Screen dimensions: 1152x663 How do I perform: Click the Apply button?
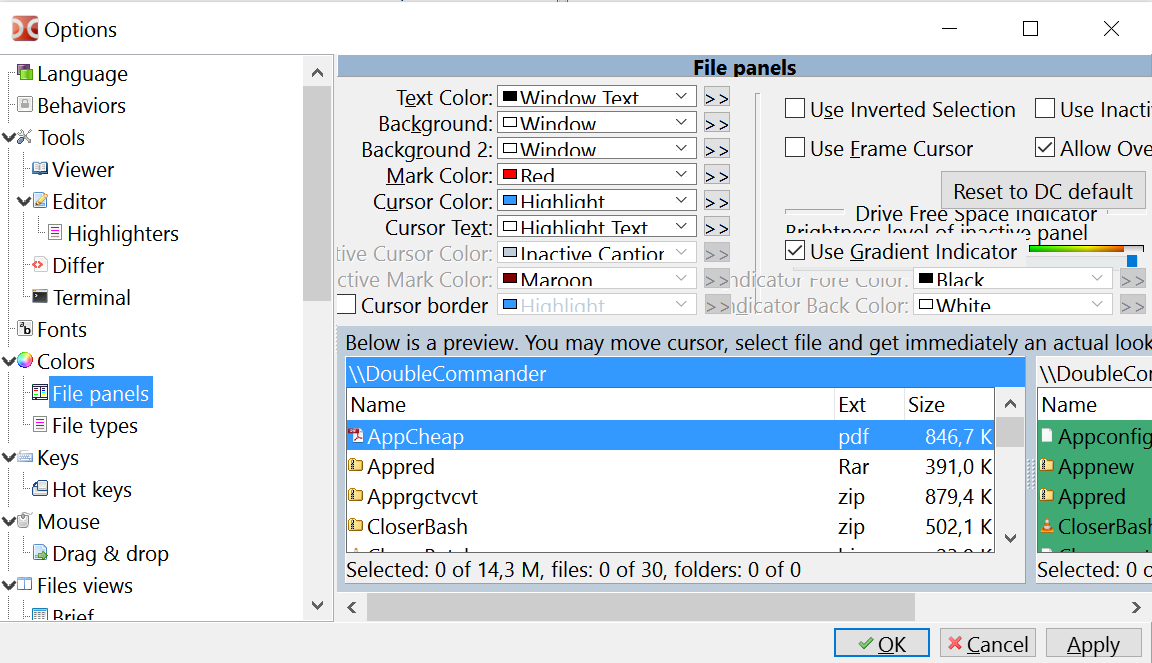coord(1093,645)
